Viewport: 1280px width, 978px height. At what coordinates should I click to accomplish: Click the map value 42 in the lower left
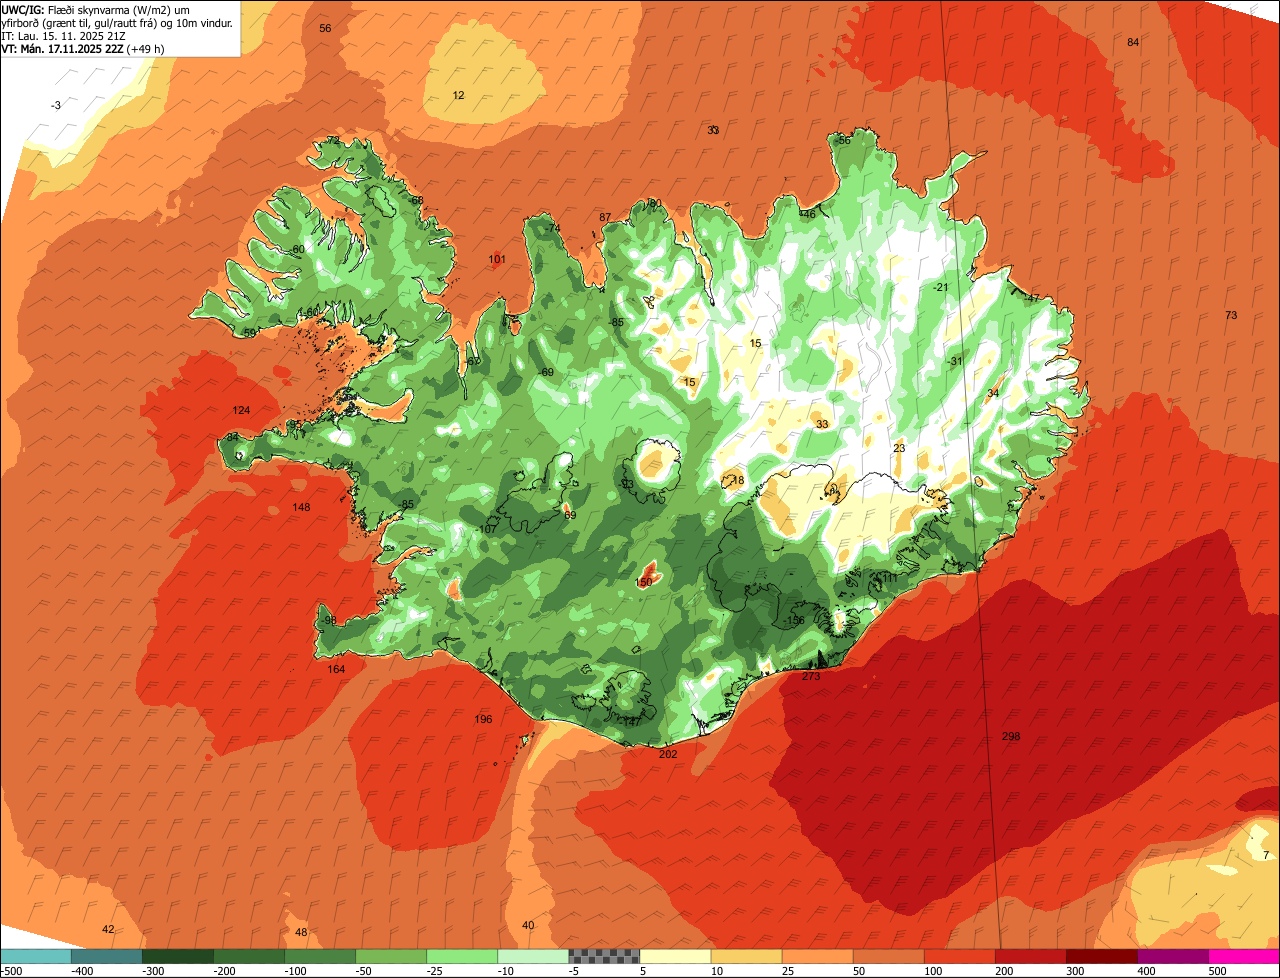pyautogui.click(x=108, y=929)
